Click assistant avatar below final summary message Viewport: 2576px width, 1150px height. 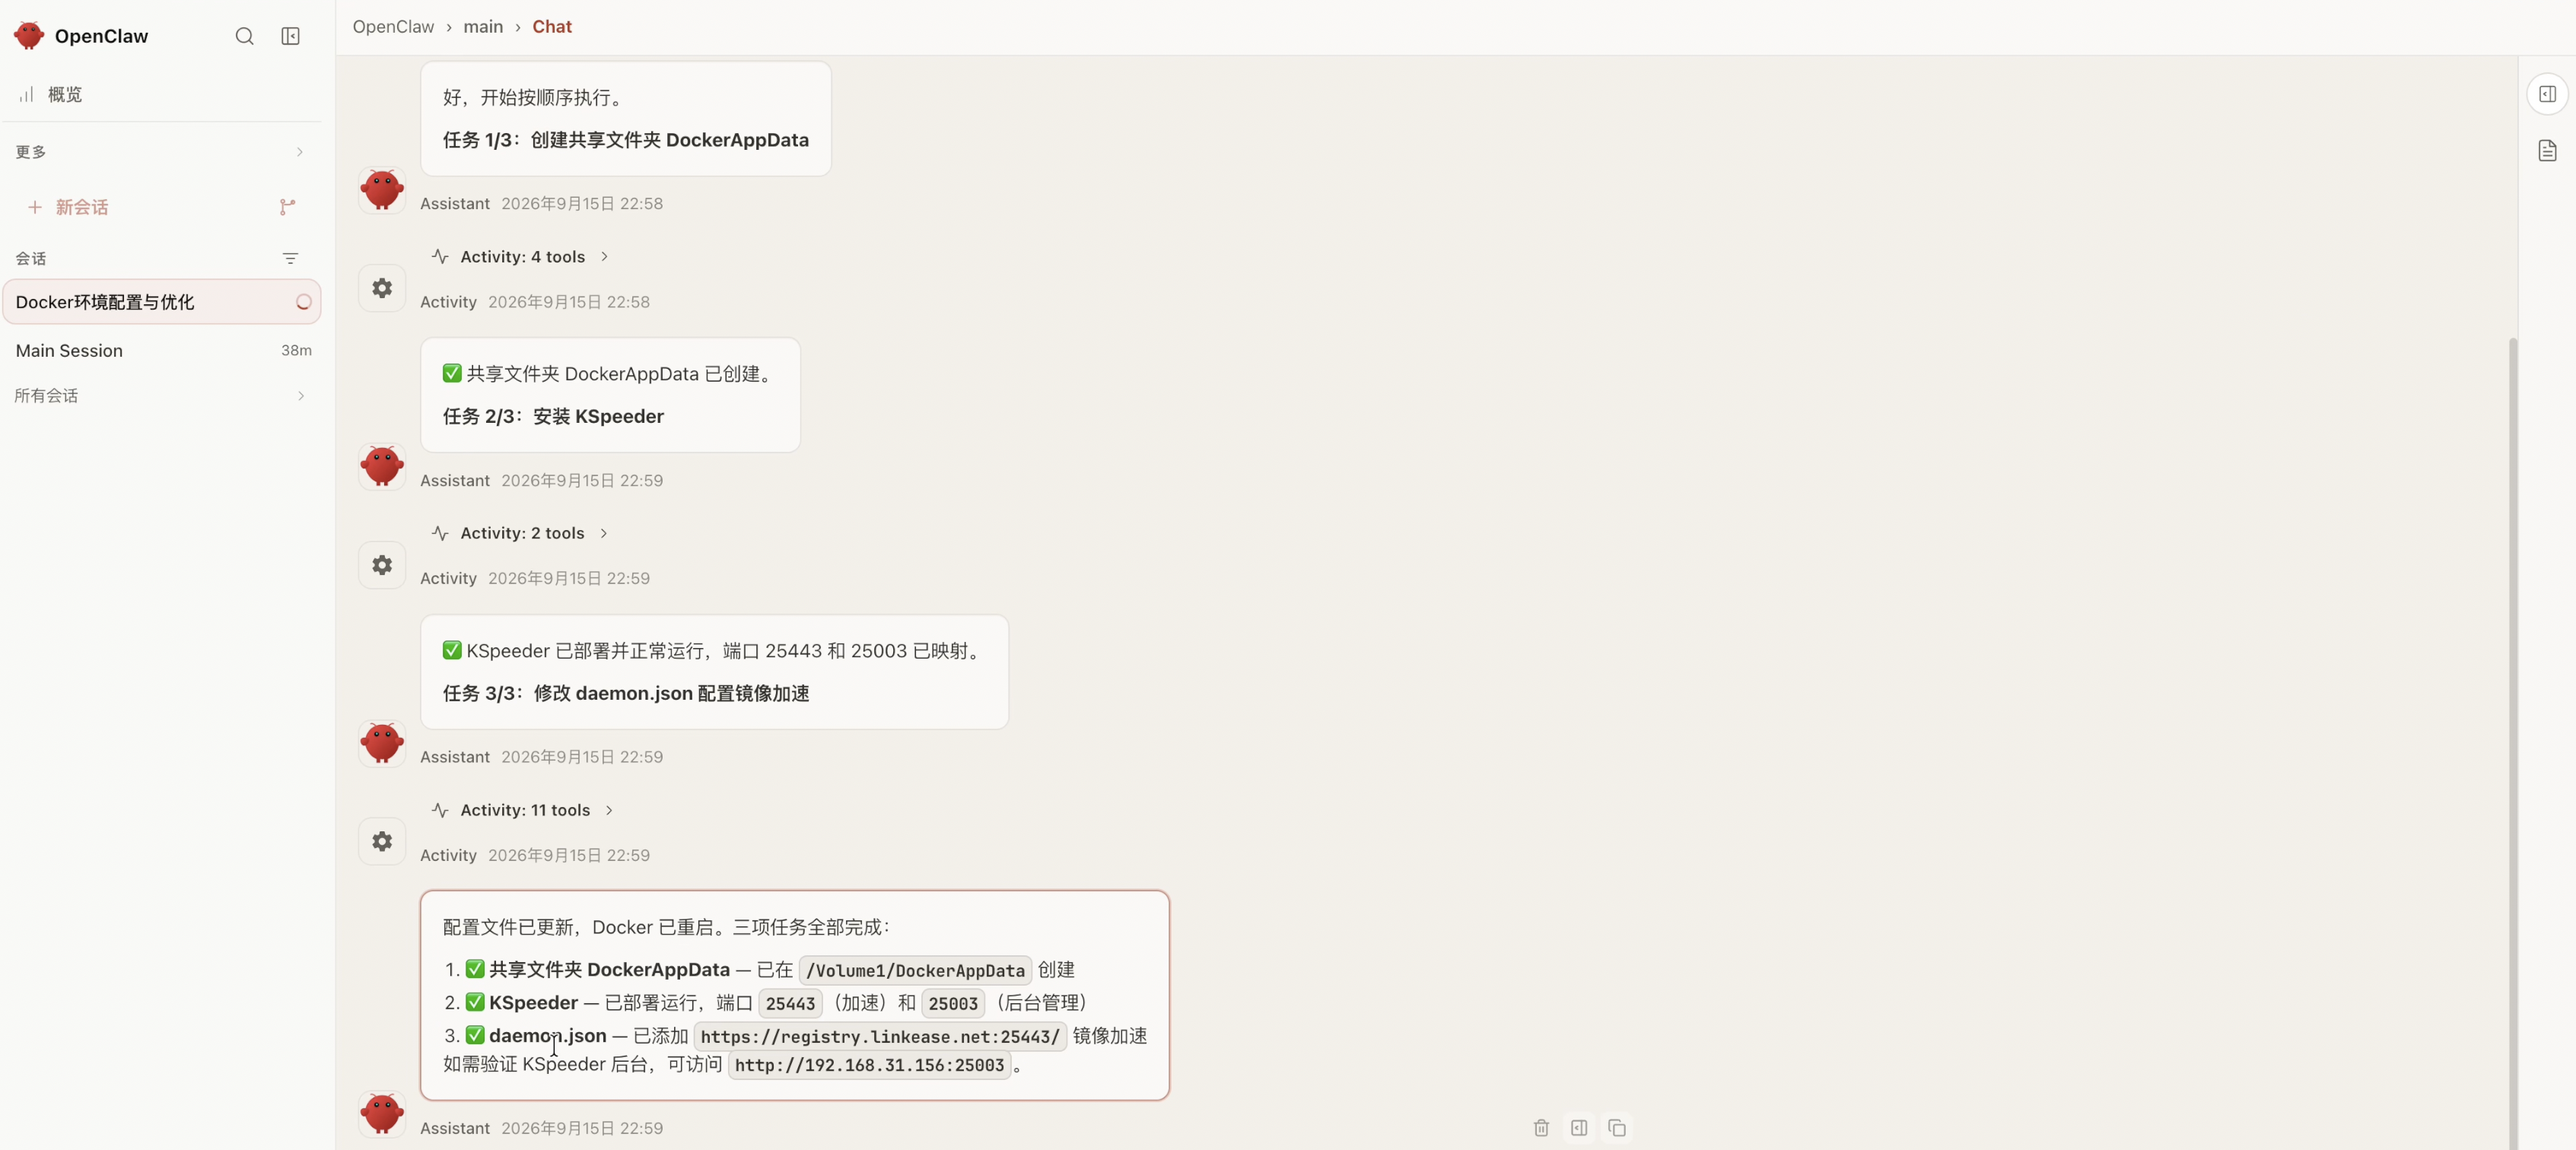pyautogui.click(x=382, y=1114)
